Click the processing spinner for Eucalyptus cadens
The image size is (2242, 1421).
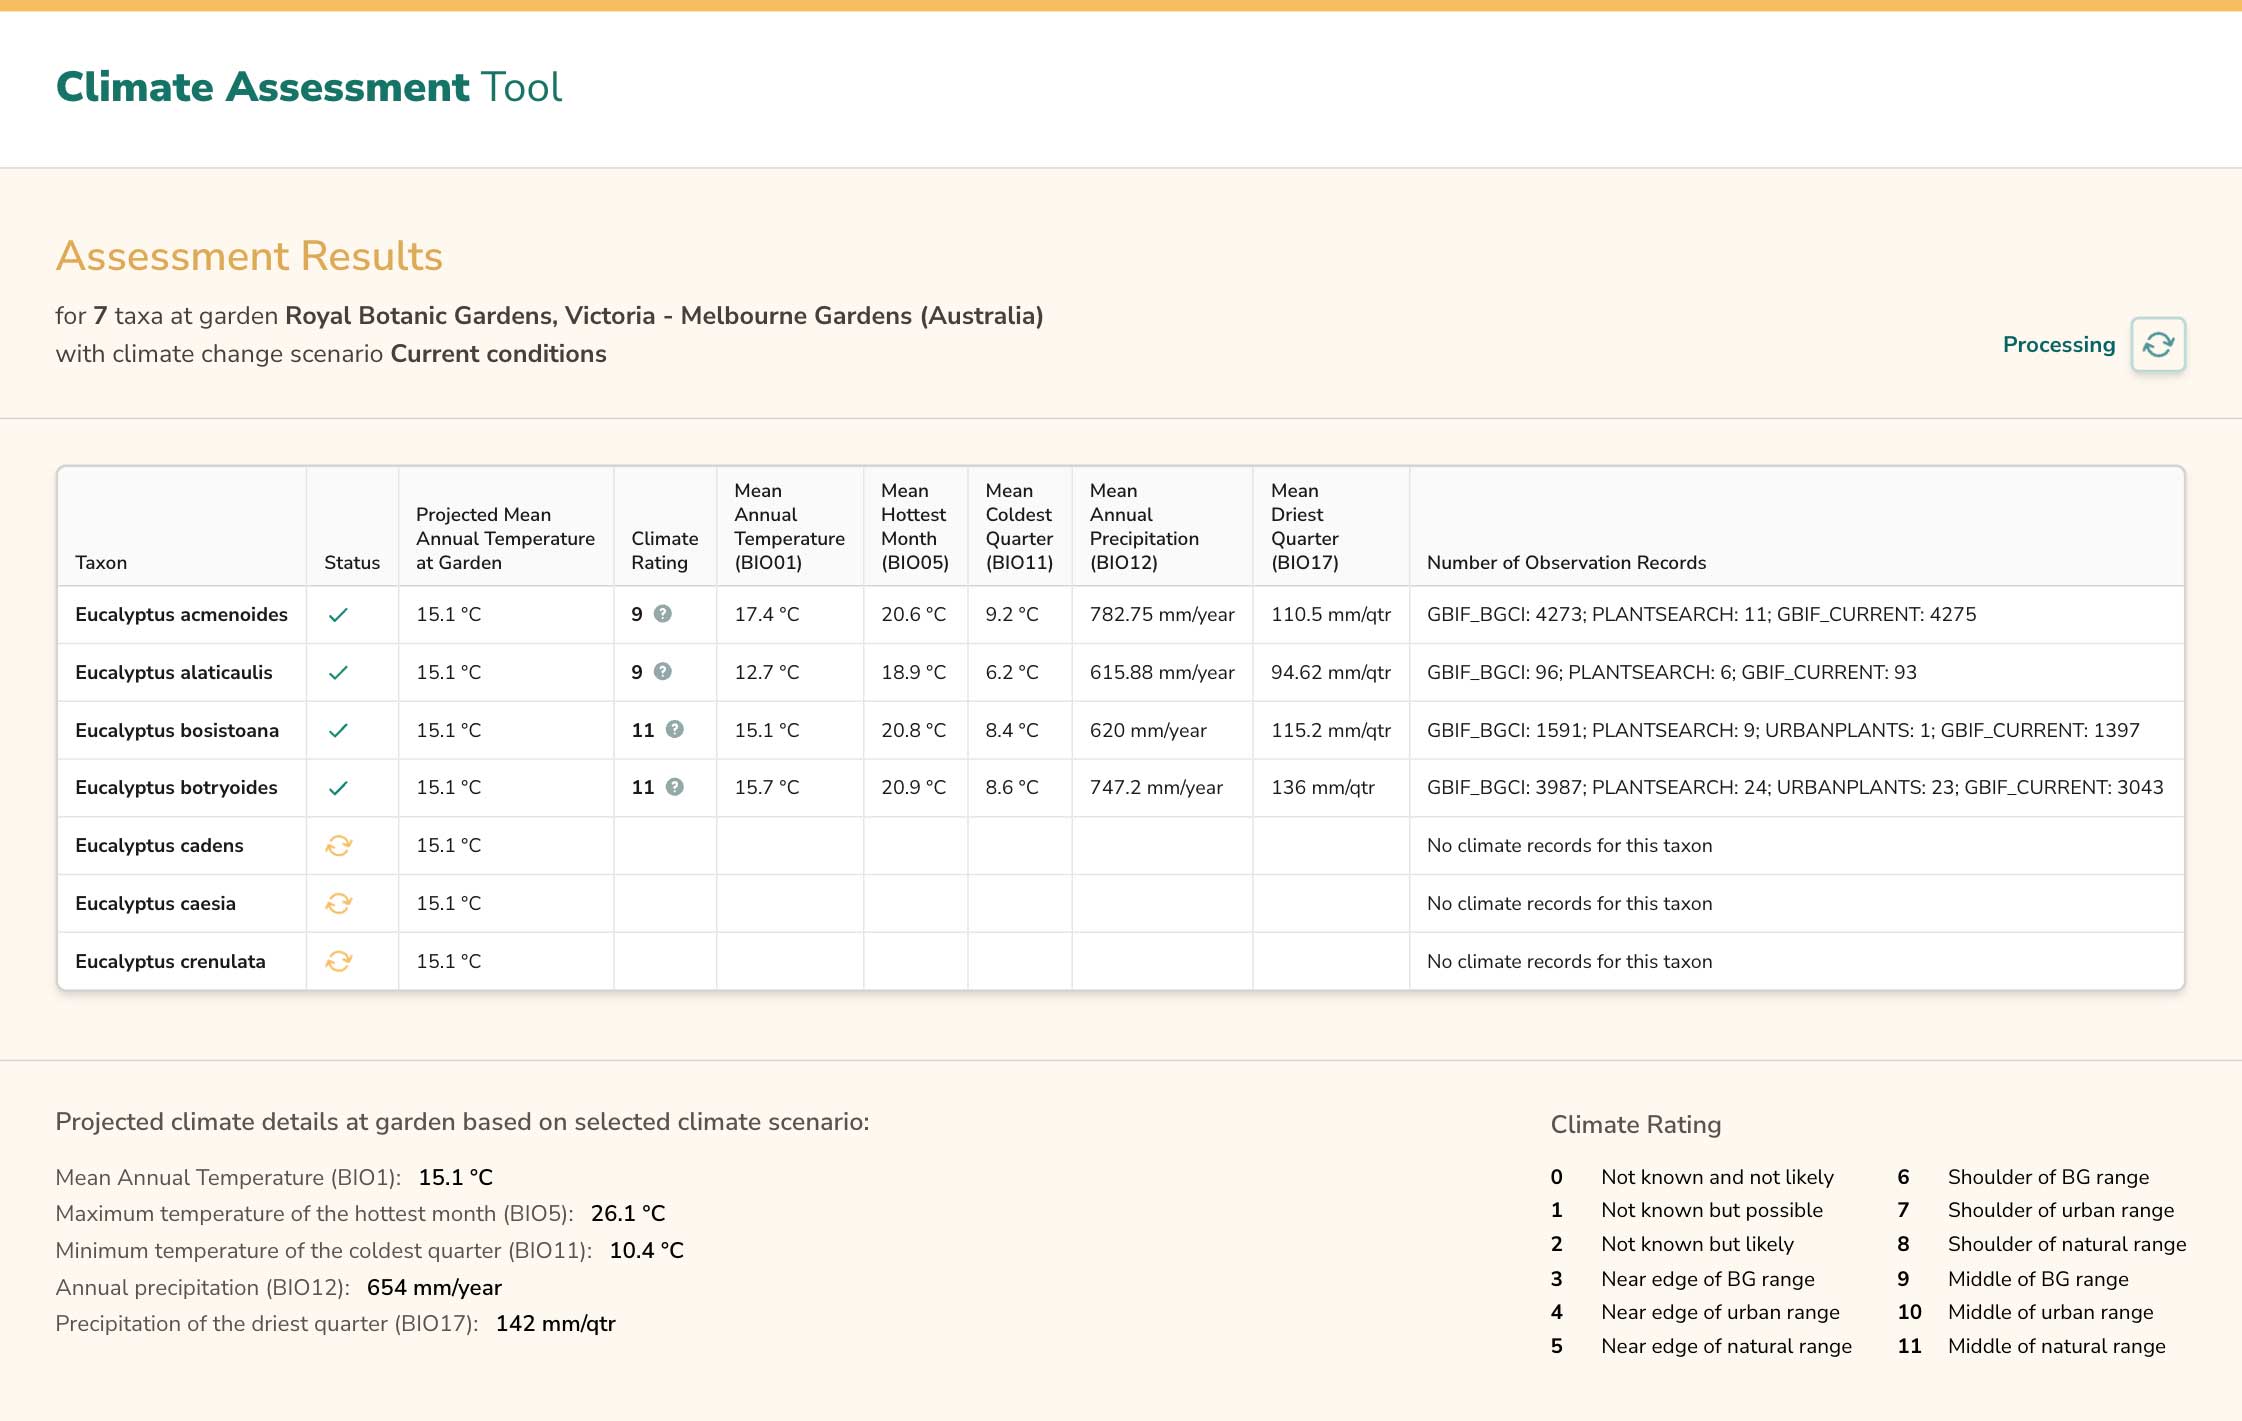tap(339, 845)
